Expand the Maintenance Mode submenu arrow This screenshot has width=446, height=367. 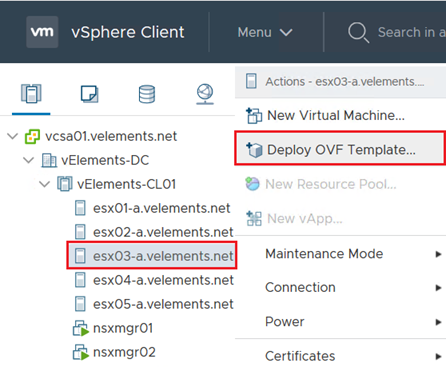[438, 255]
